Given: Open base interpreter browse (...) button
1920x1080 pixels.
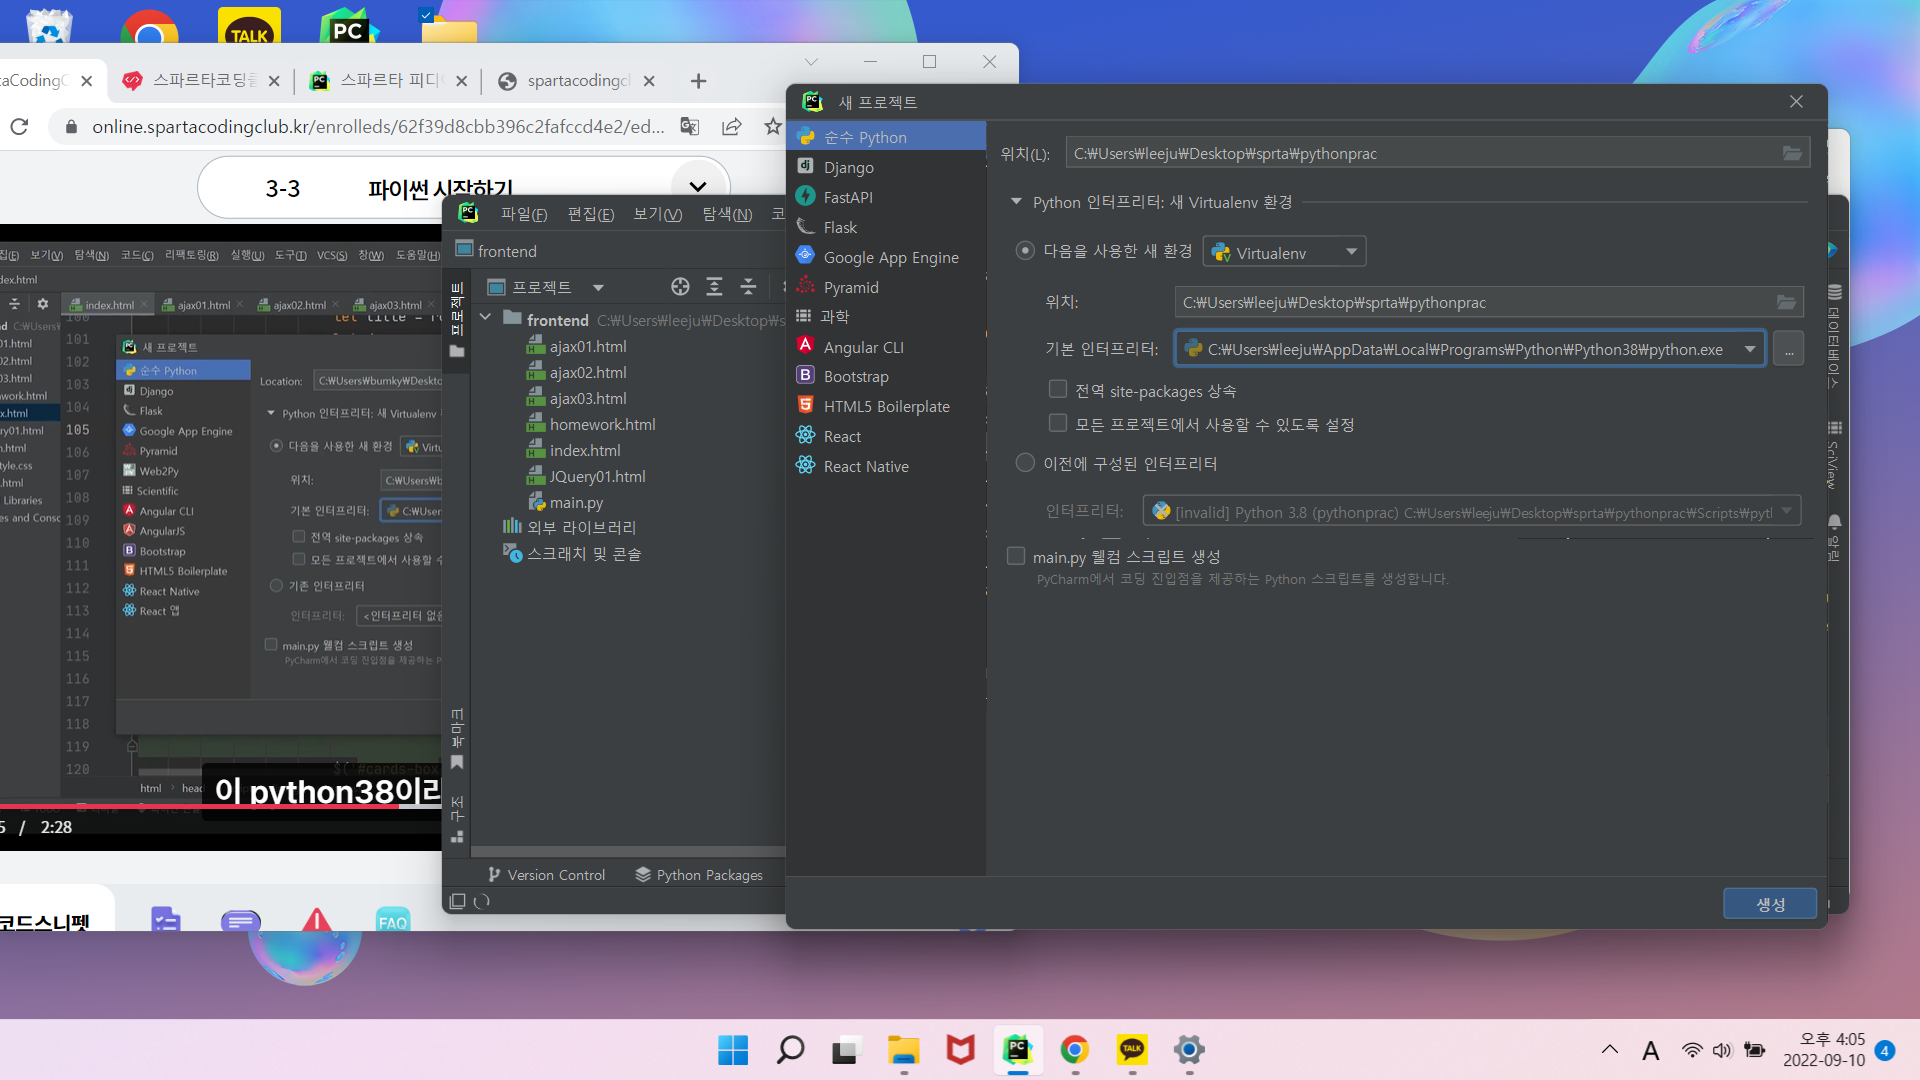Looking at the screenshot, I should pos(1788,349).
